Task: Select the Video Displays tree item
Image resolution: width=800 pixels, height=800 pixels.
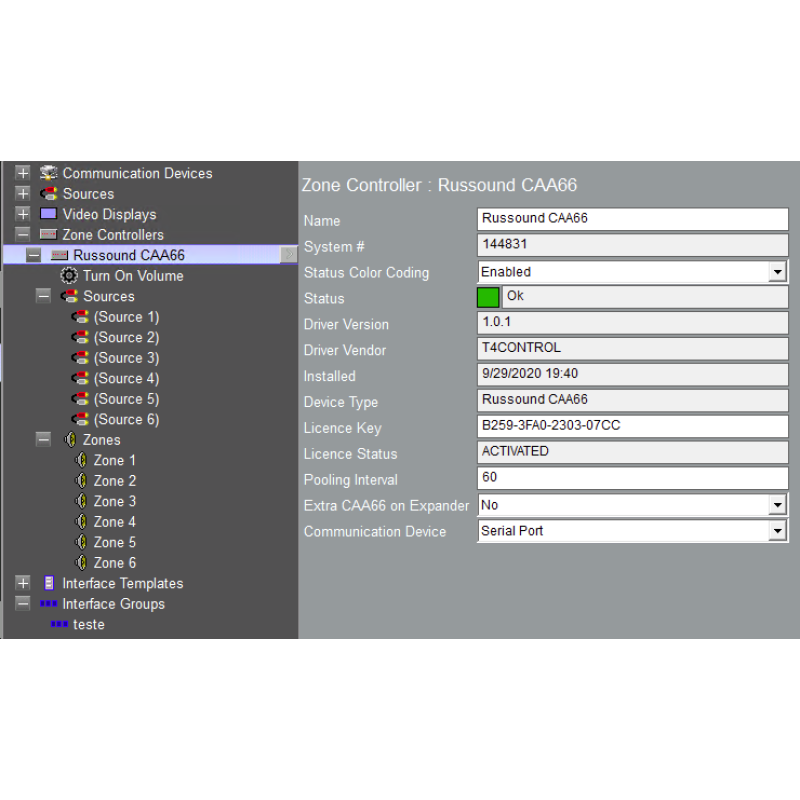Action: (x=109, y=214)
